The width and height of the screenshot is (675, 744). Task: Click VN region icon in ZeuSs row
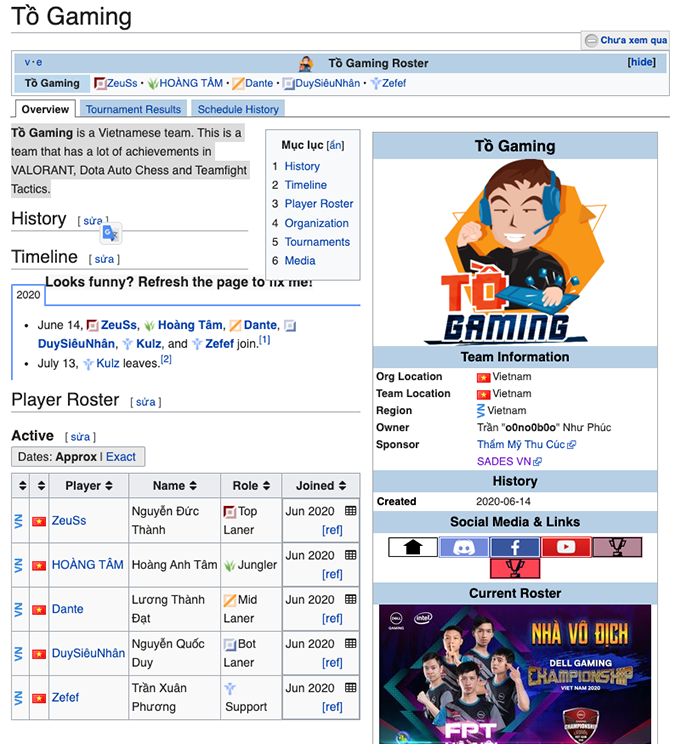coord(19,521)
